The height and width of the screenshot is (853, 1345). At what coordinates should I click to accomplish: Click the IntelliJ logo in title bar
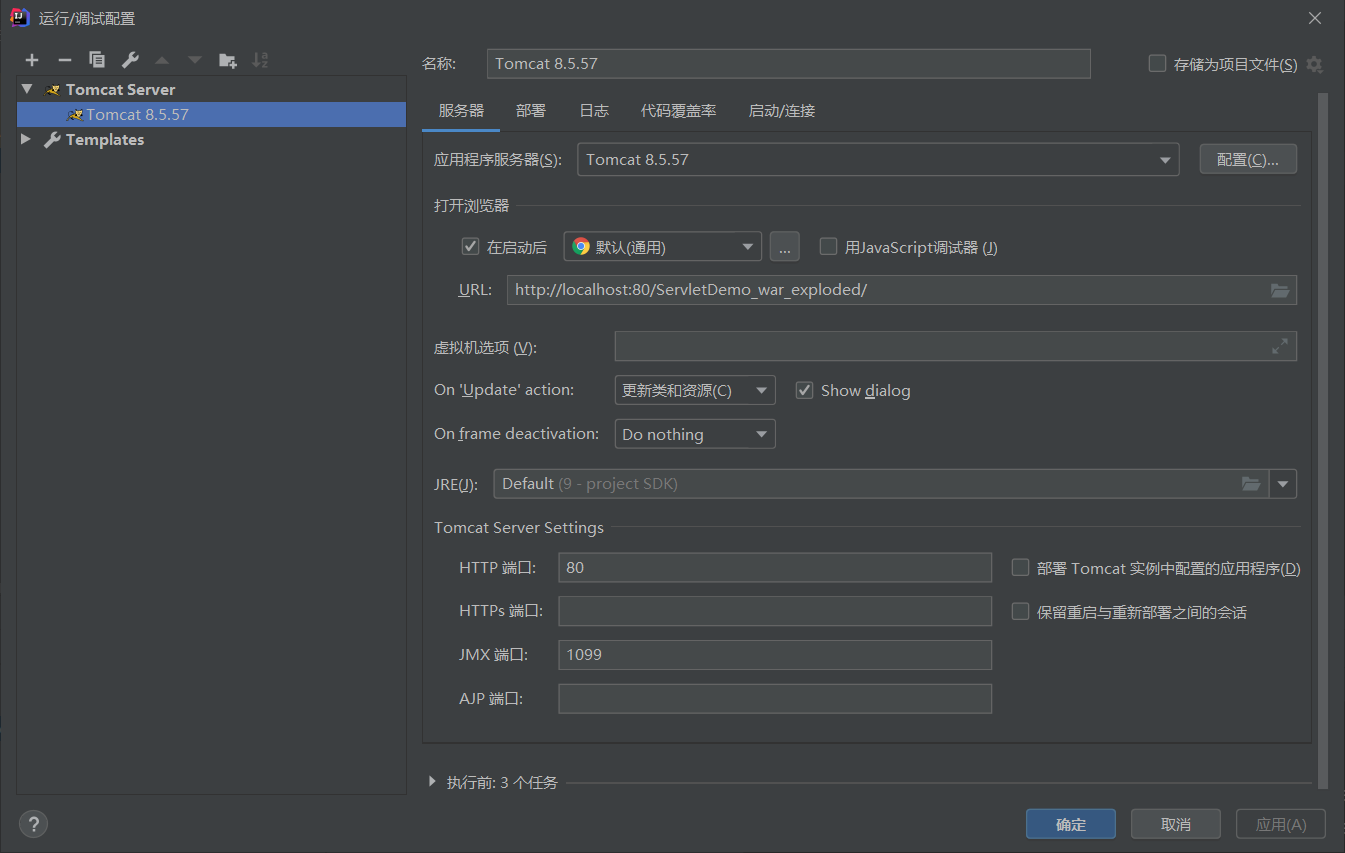pyautogui.click(x=18, y=18)
